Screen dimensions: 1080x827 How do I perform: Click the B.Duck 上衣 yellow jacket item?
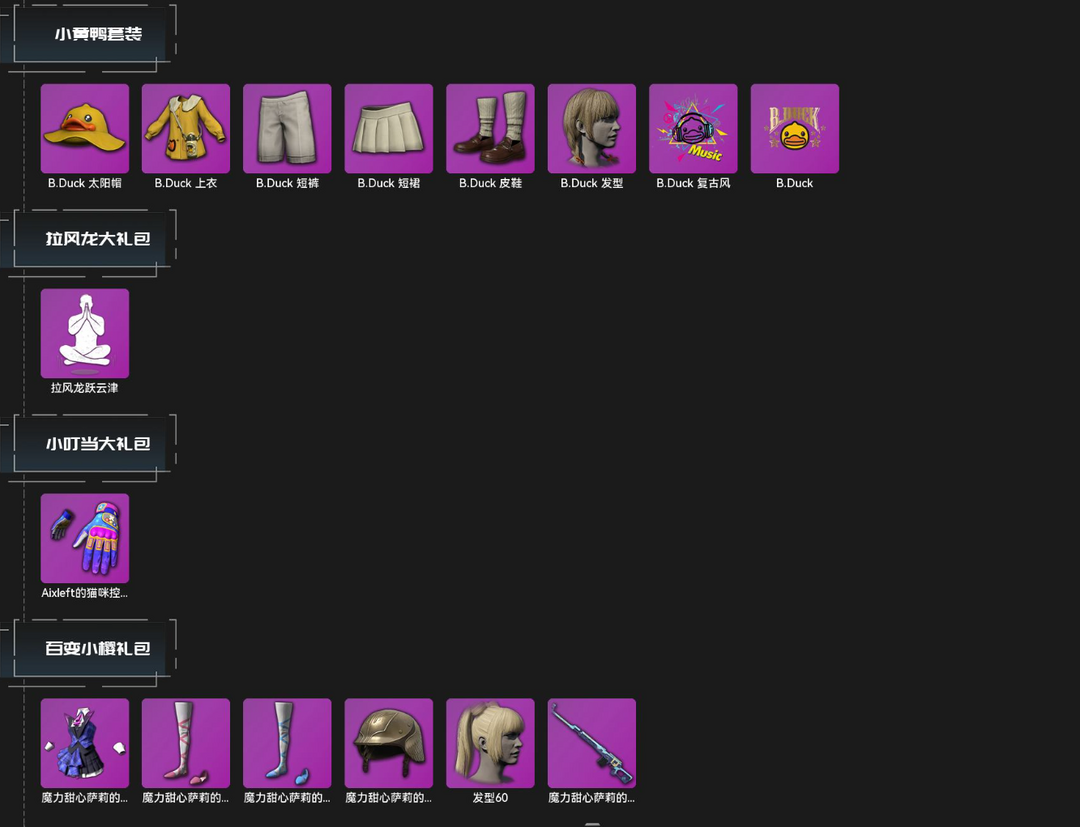186,129
